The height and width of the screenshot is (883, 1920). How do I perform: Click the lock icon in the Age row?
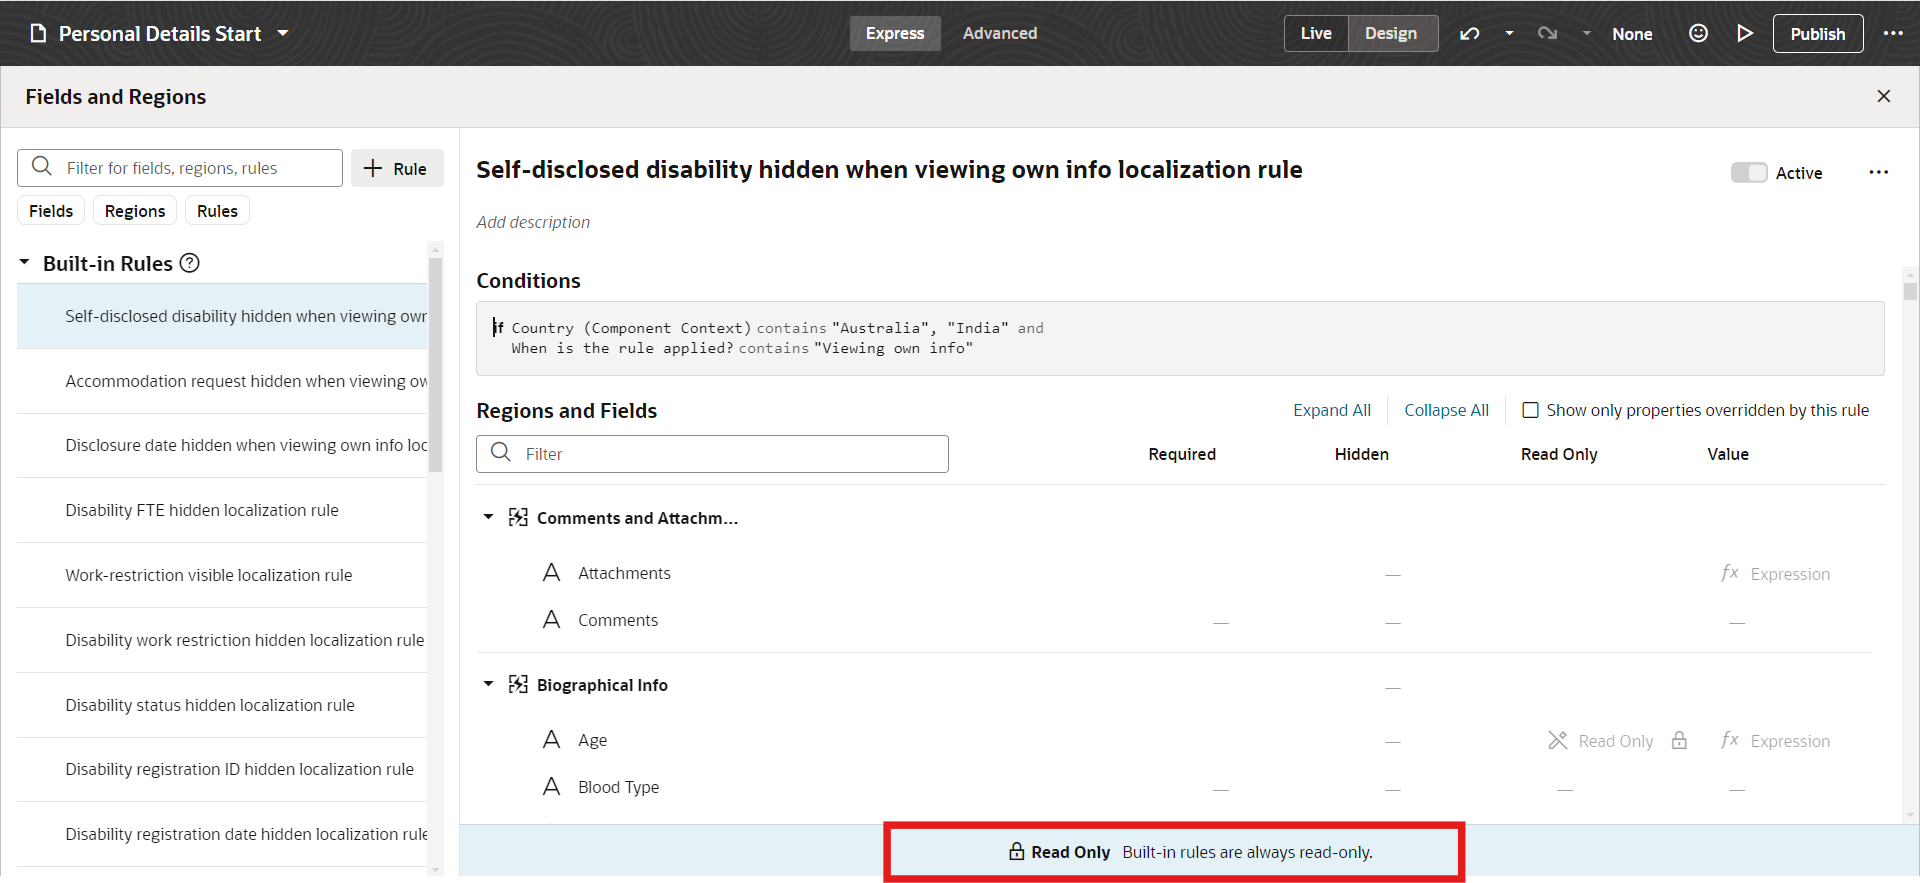click(x=1679, y=740)
